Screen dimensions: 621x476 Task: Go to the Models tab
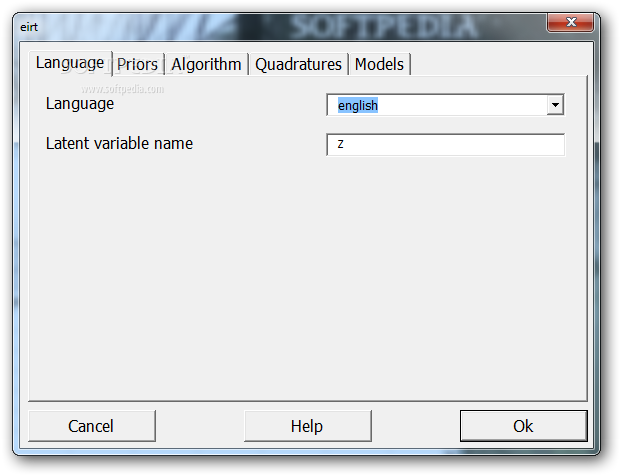coord(379,64)
